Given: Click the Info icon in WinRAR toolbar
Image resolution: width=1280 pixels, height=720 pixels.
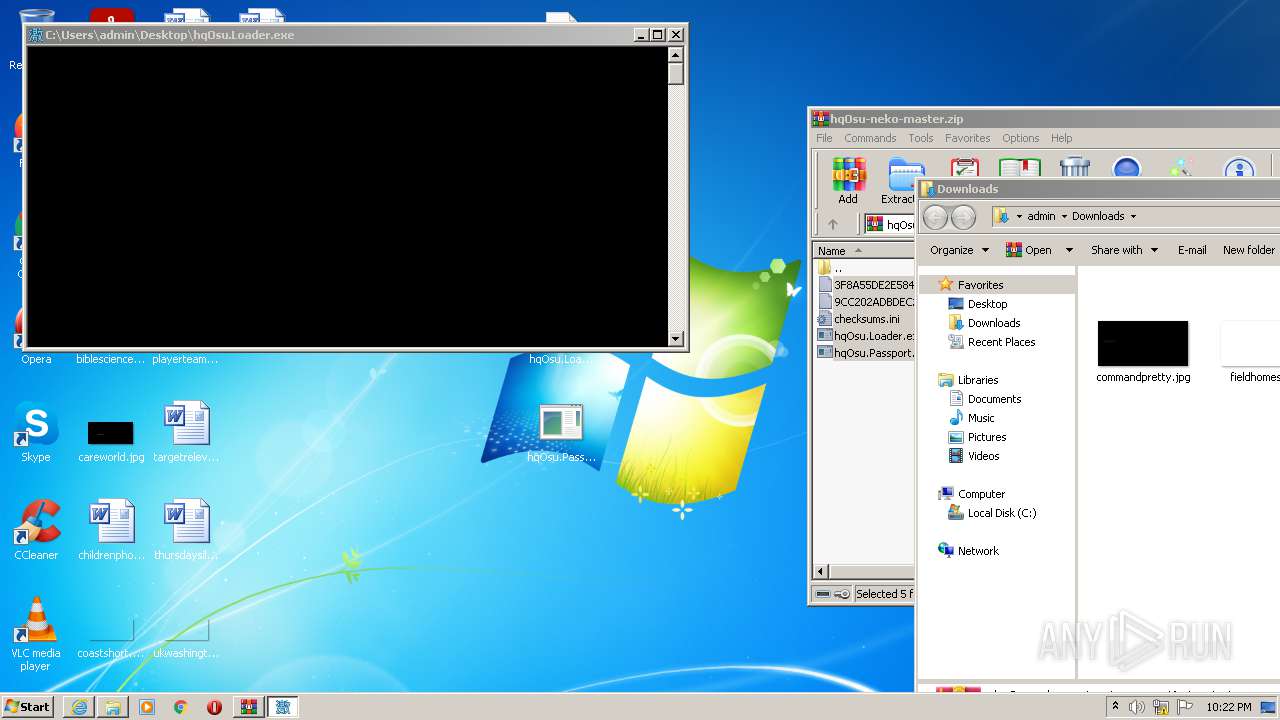Looking at the screenshot, I should (x=1239, y=168).
